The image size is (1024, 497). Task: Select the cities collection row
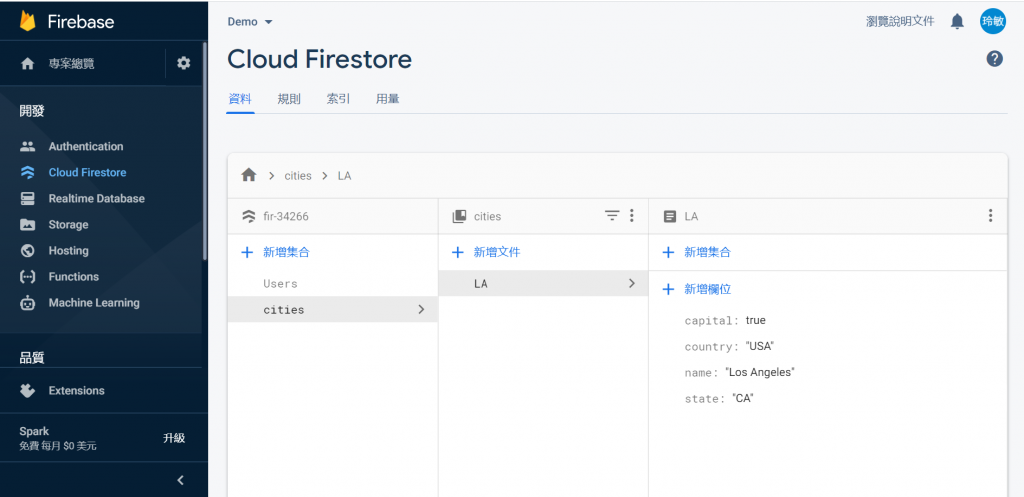pyautogui.click(x=333, y=310)
